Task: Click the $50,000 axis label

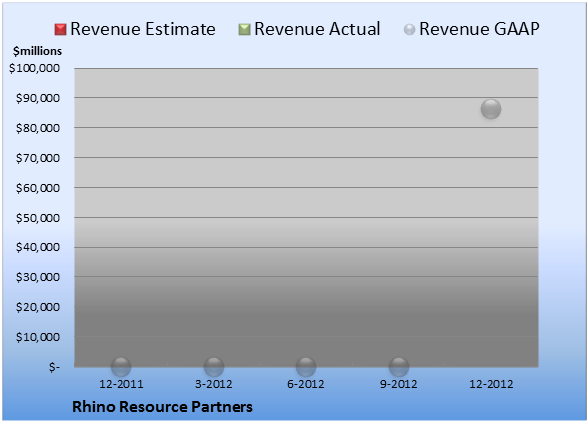Action: (x=38, y=218)
